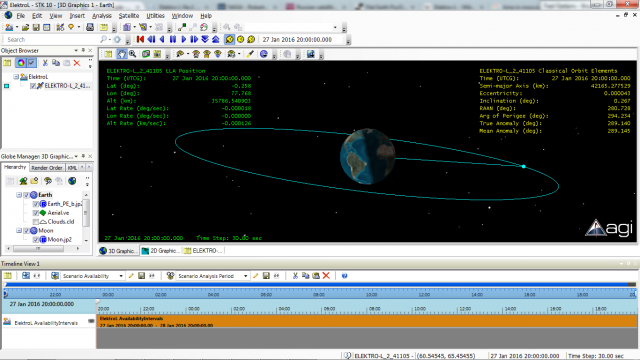
Task: Open the Satellite menu
Action: pyautogui.click(x=129, y=16)
